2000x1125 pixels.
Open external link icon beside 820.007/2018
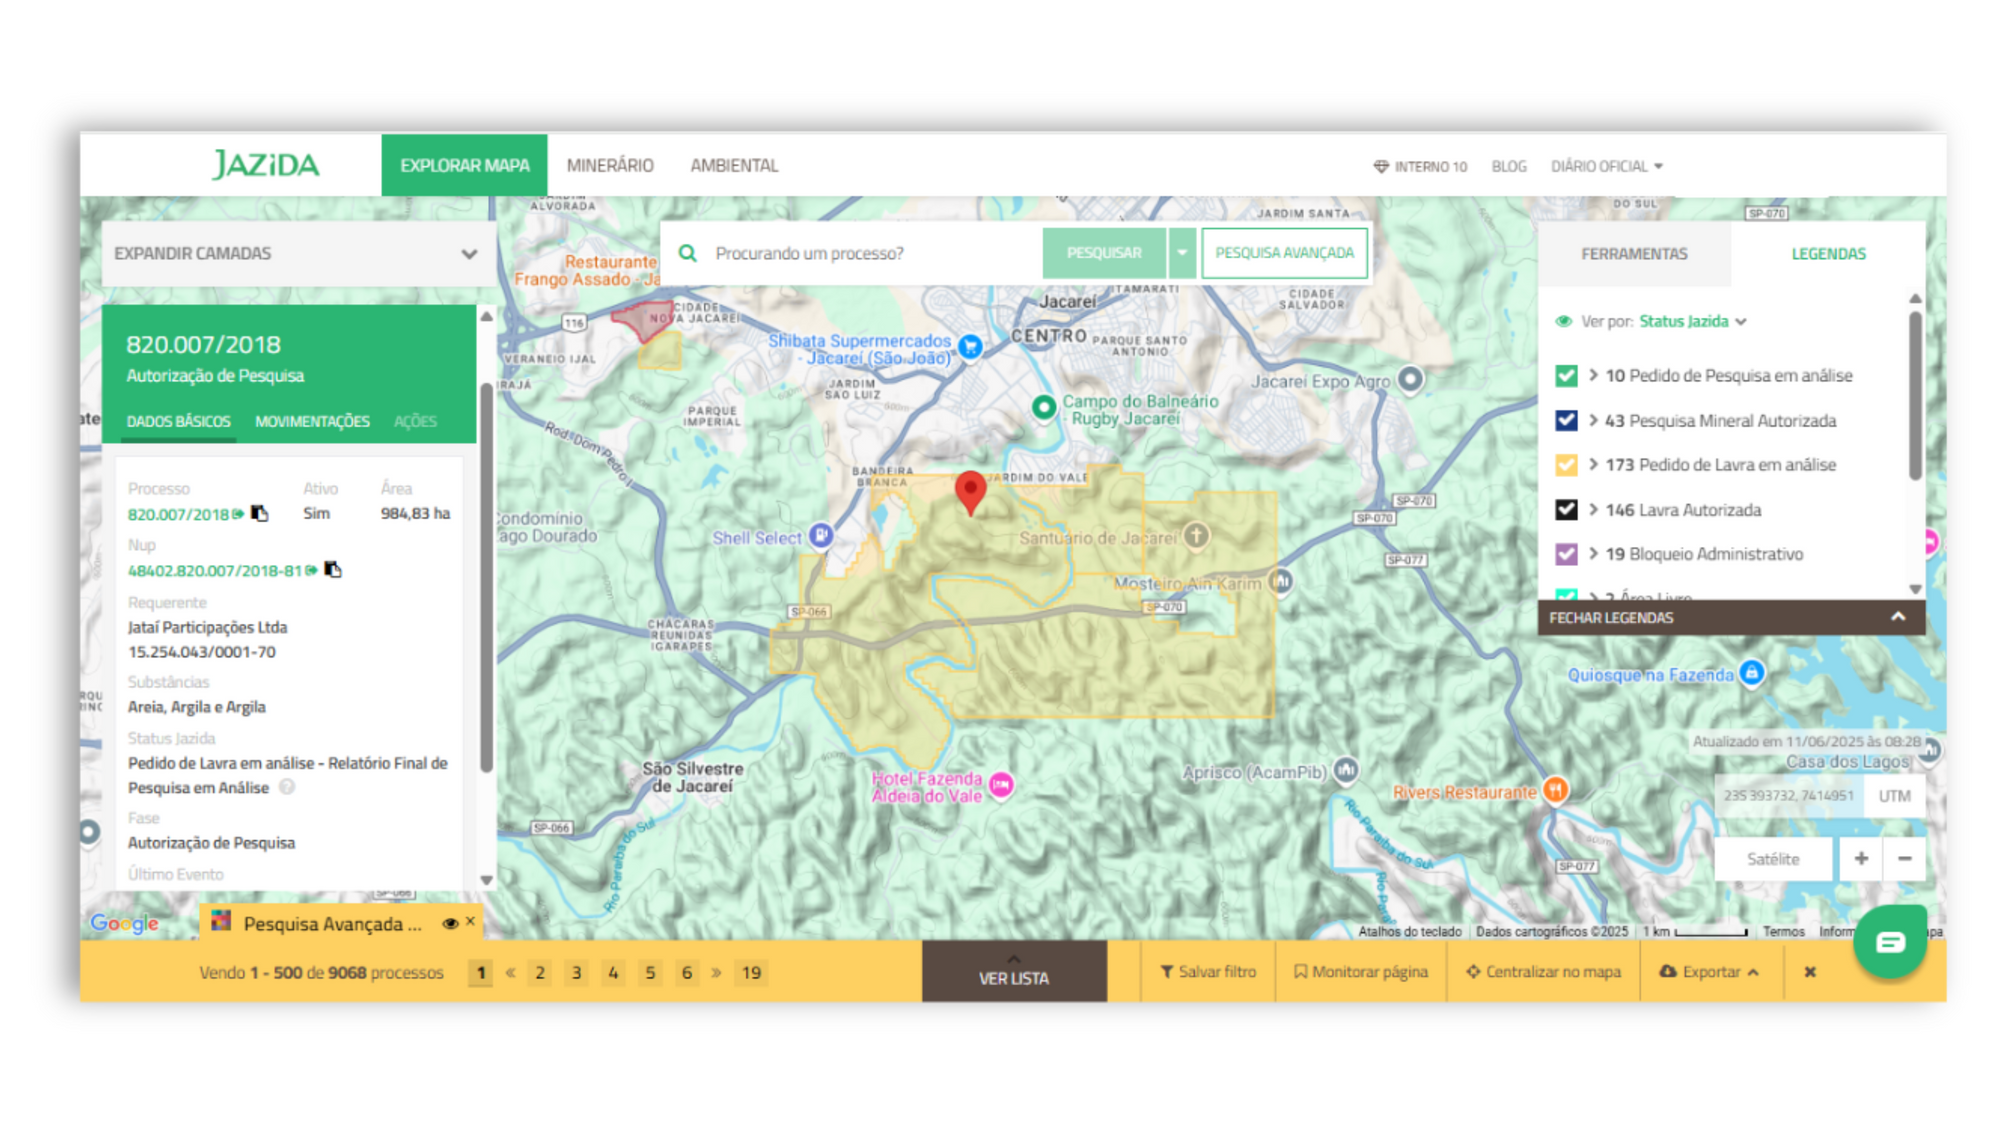click(x=238, y=514)
